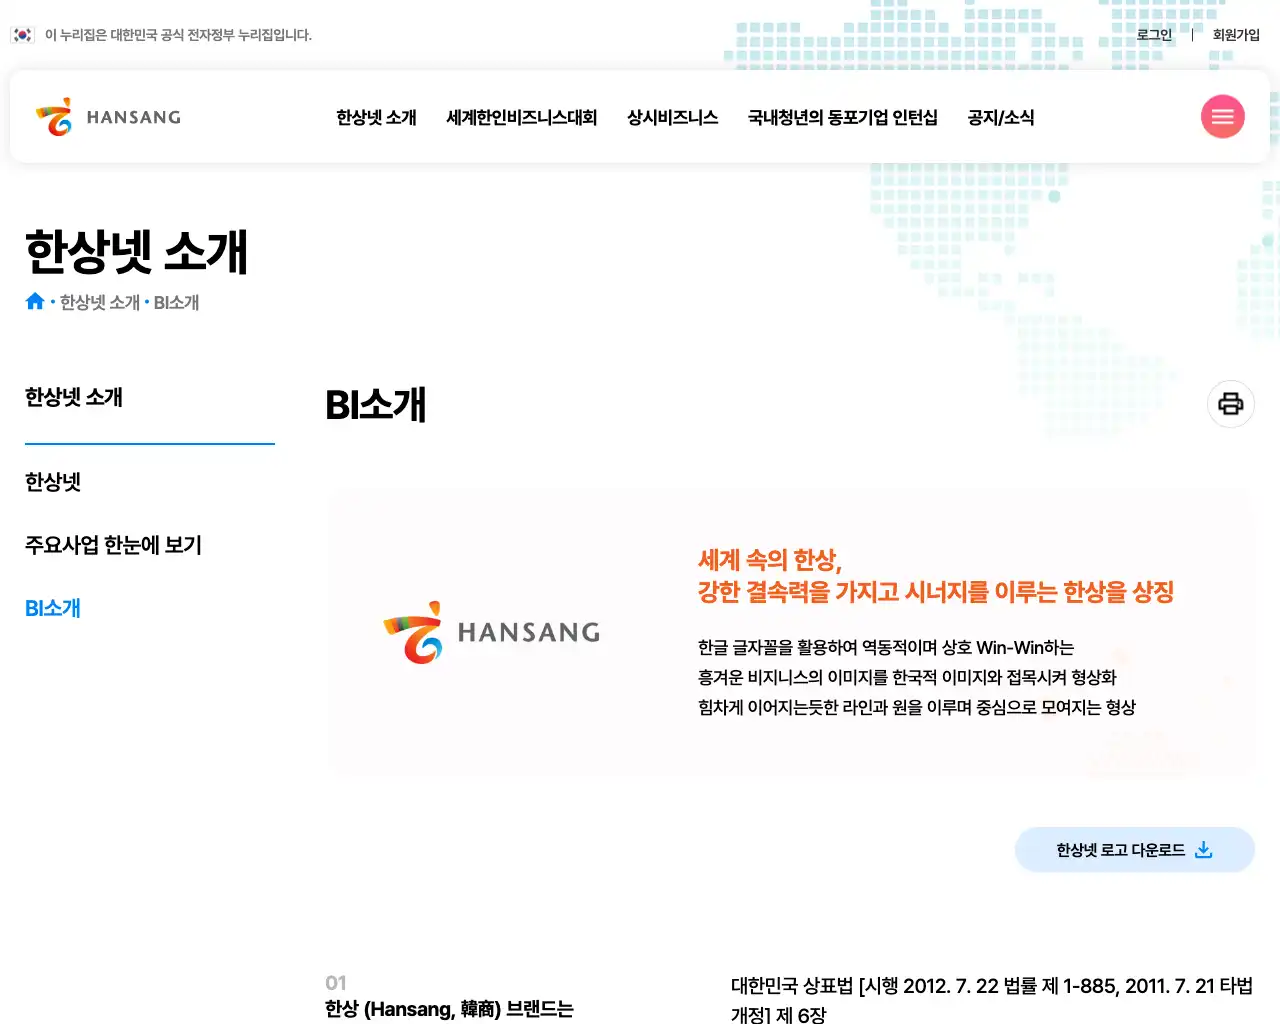The width and height of the screenshot is (1280, 1024).
Task: Click the large HANSANG logo image
Action: click(492, 632)
